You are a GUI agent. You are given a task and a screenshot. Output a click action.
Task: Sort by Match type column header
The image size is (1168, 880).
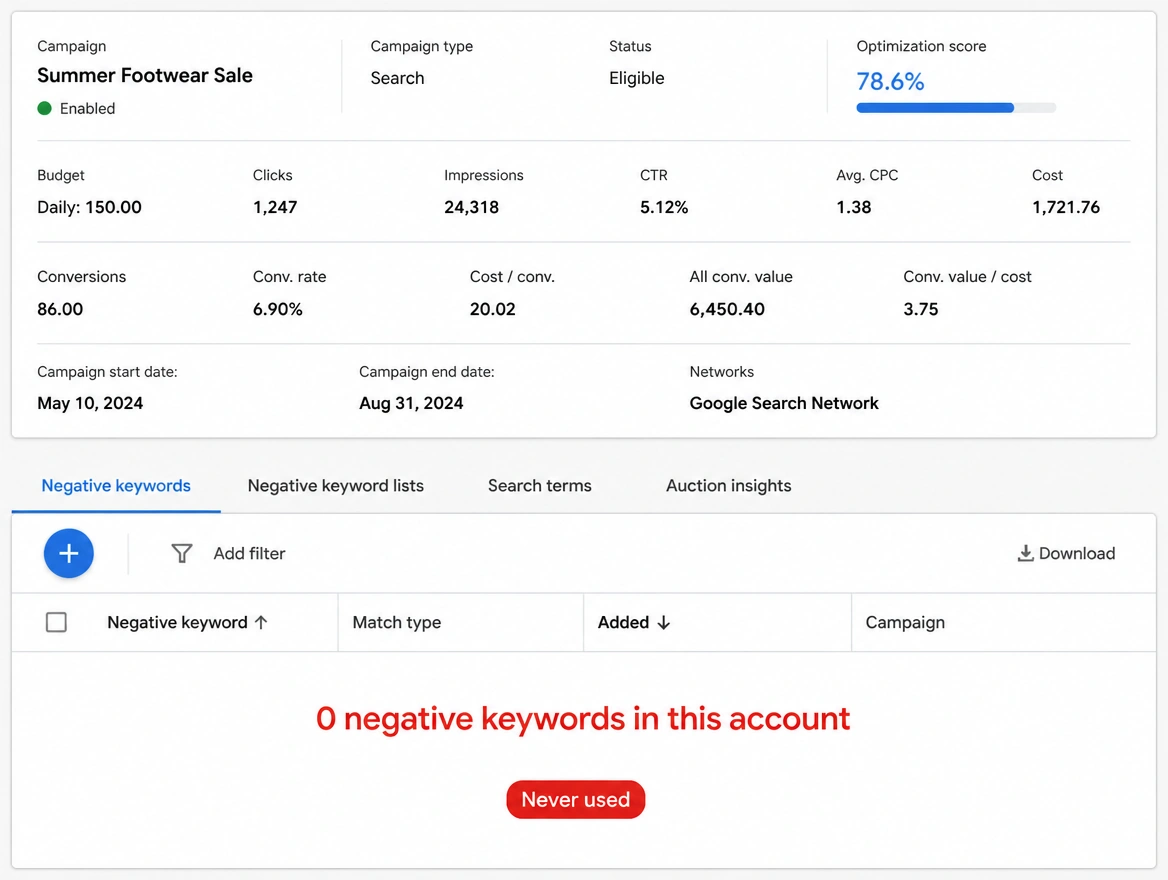coord(396,622)
